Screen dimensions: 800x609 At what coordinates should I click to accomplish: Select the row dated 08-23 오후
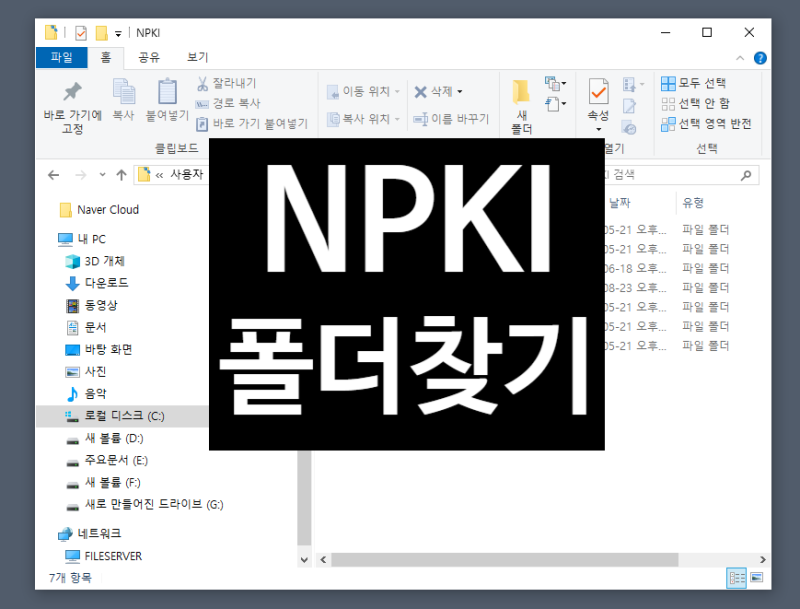tap(667, 288)
